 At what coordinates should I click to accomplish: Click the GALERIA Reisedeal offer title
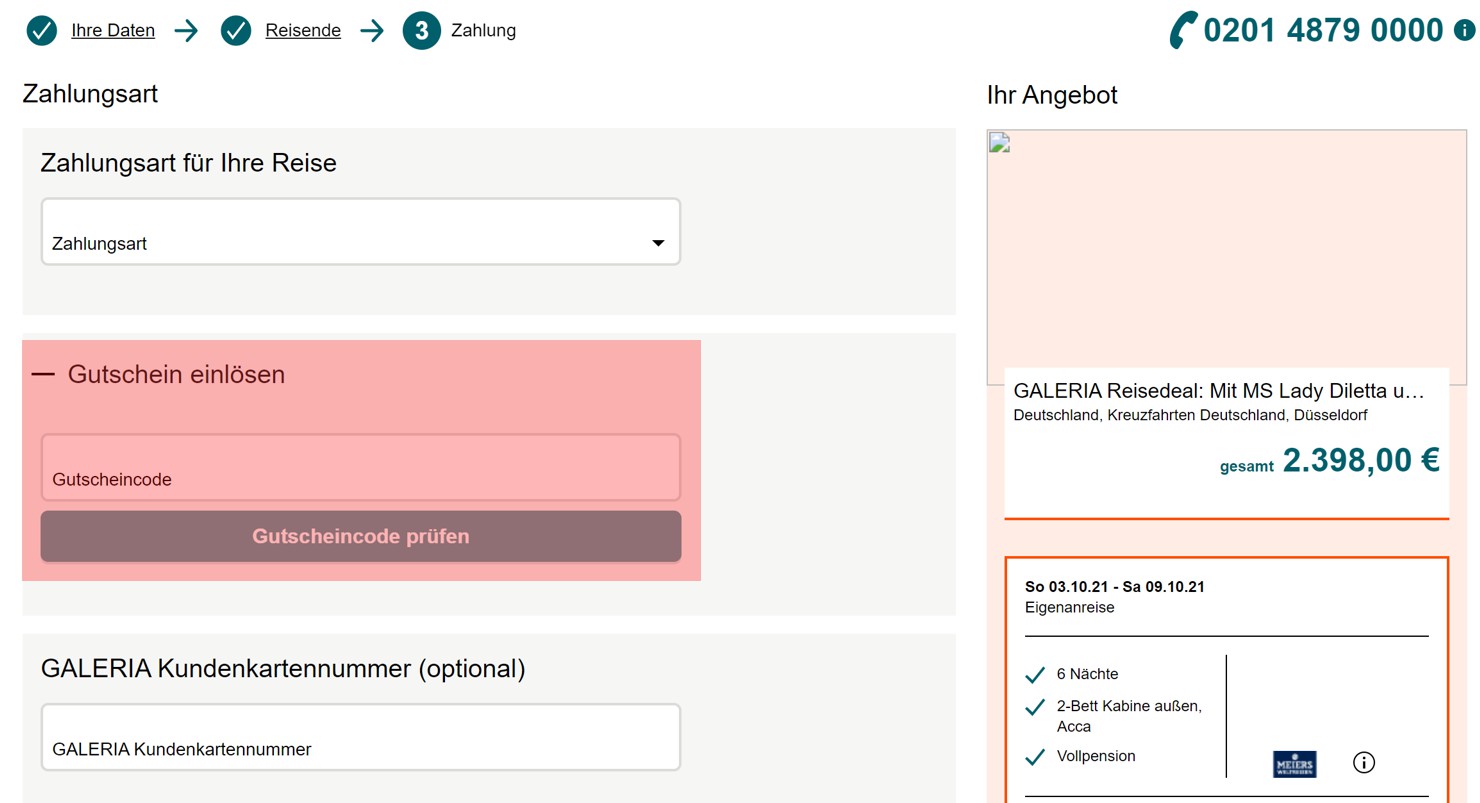click(1218, 390)
